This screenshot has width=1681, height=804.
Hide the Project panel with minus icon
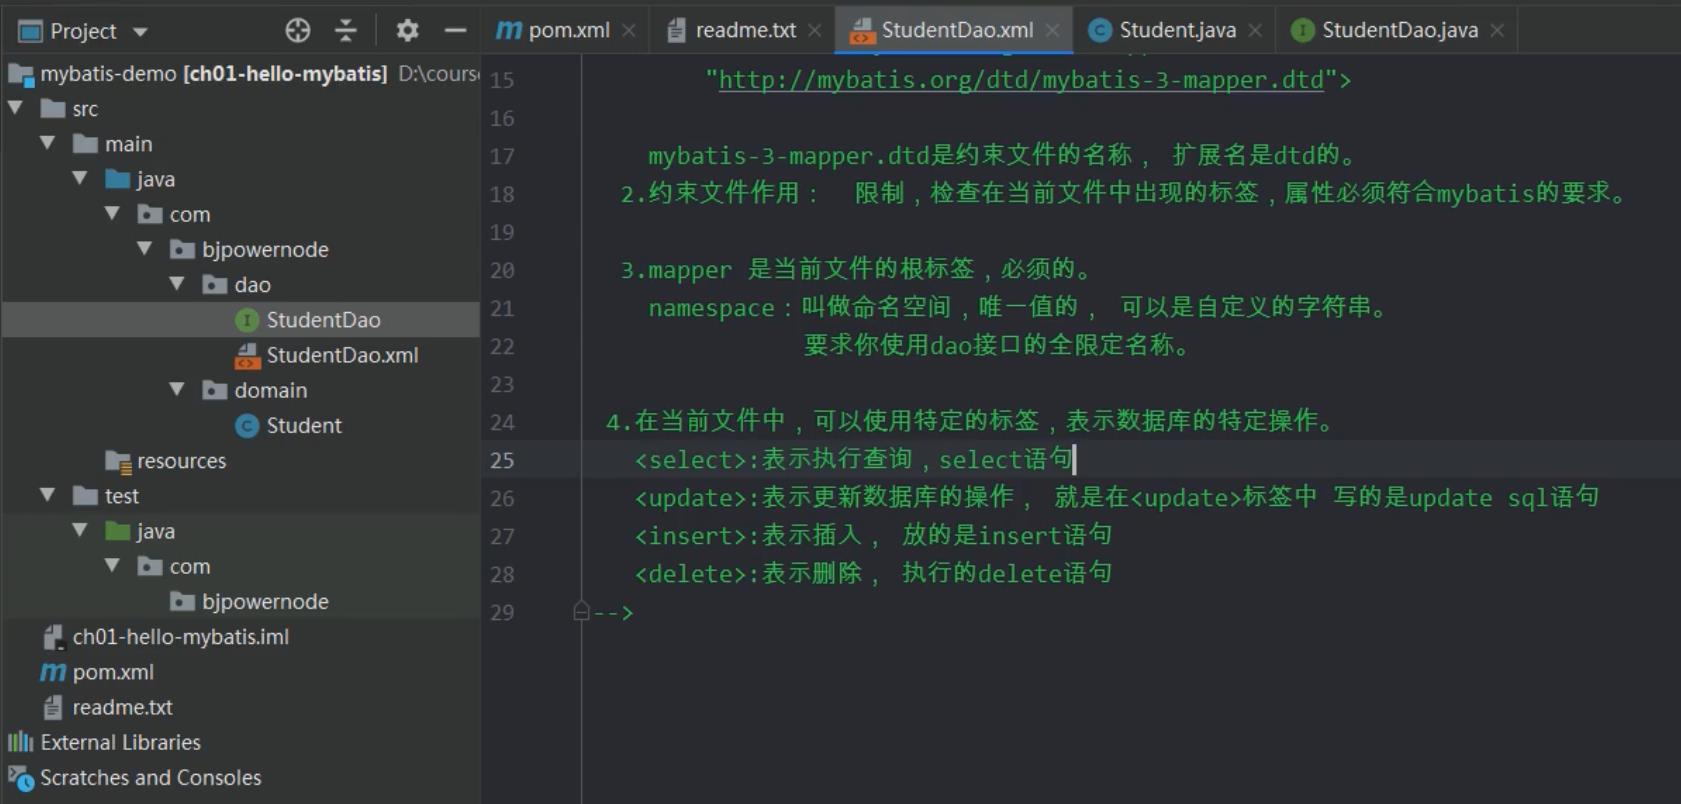coord(455,31)
